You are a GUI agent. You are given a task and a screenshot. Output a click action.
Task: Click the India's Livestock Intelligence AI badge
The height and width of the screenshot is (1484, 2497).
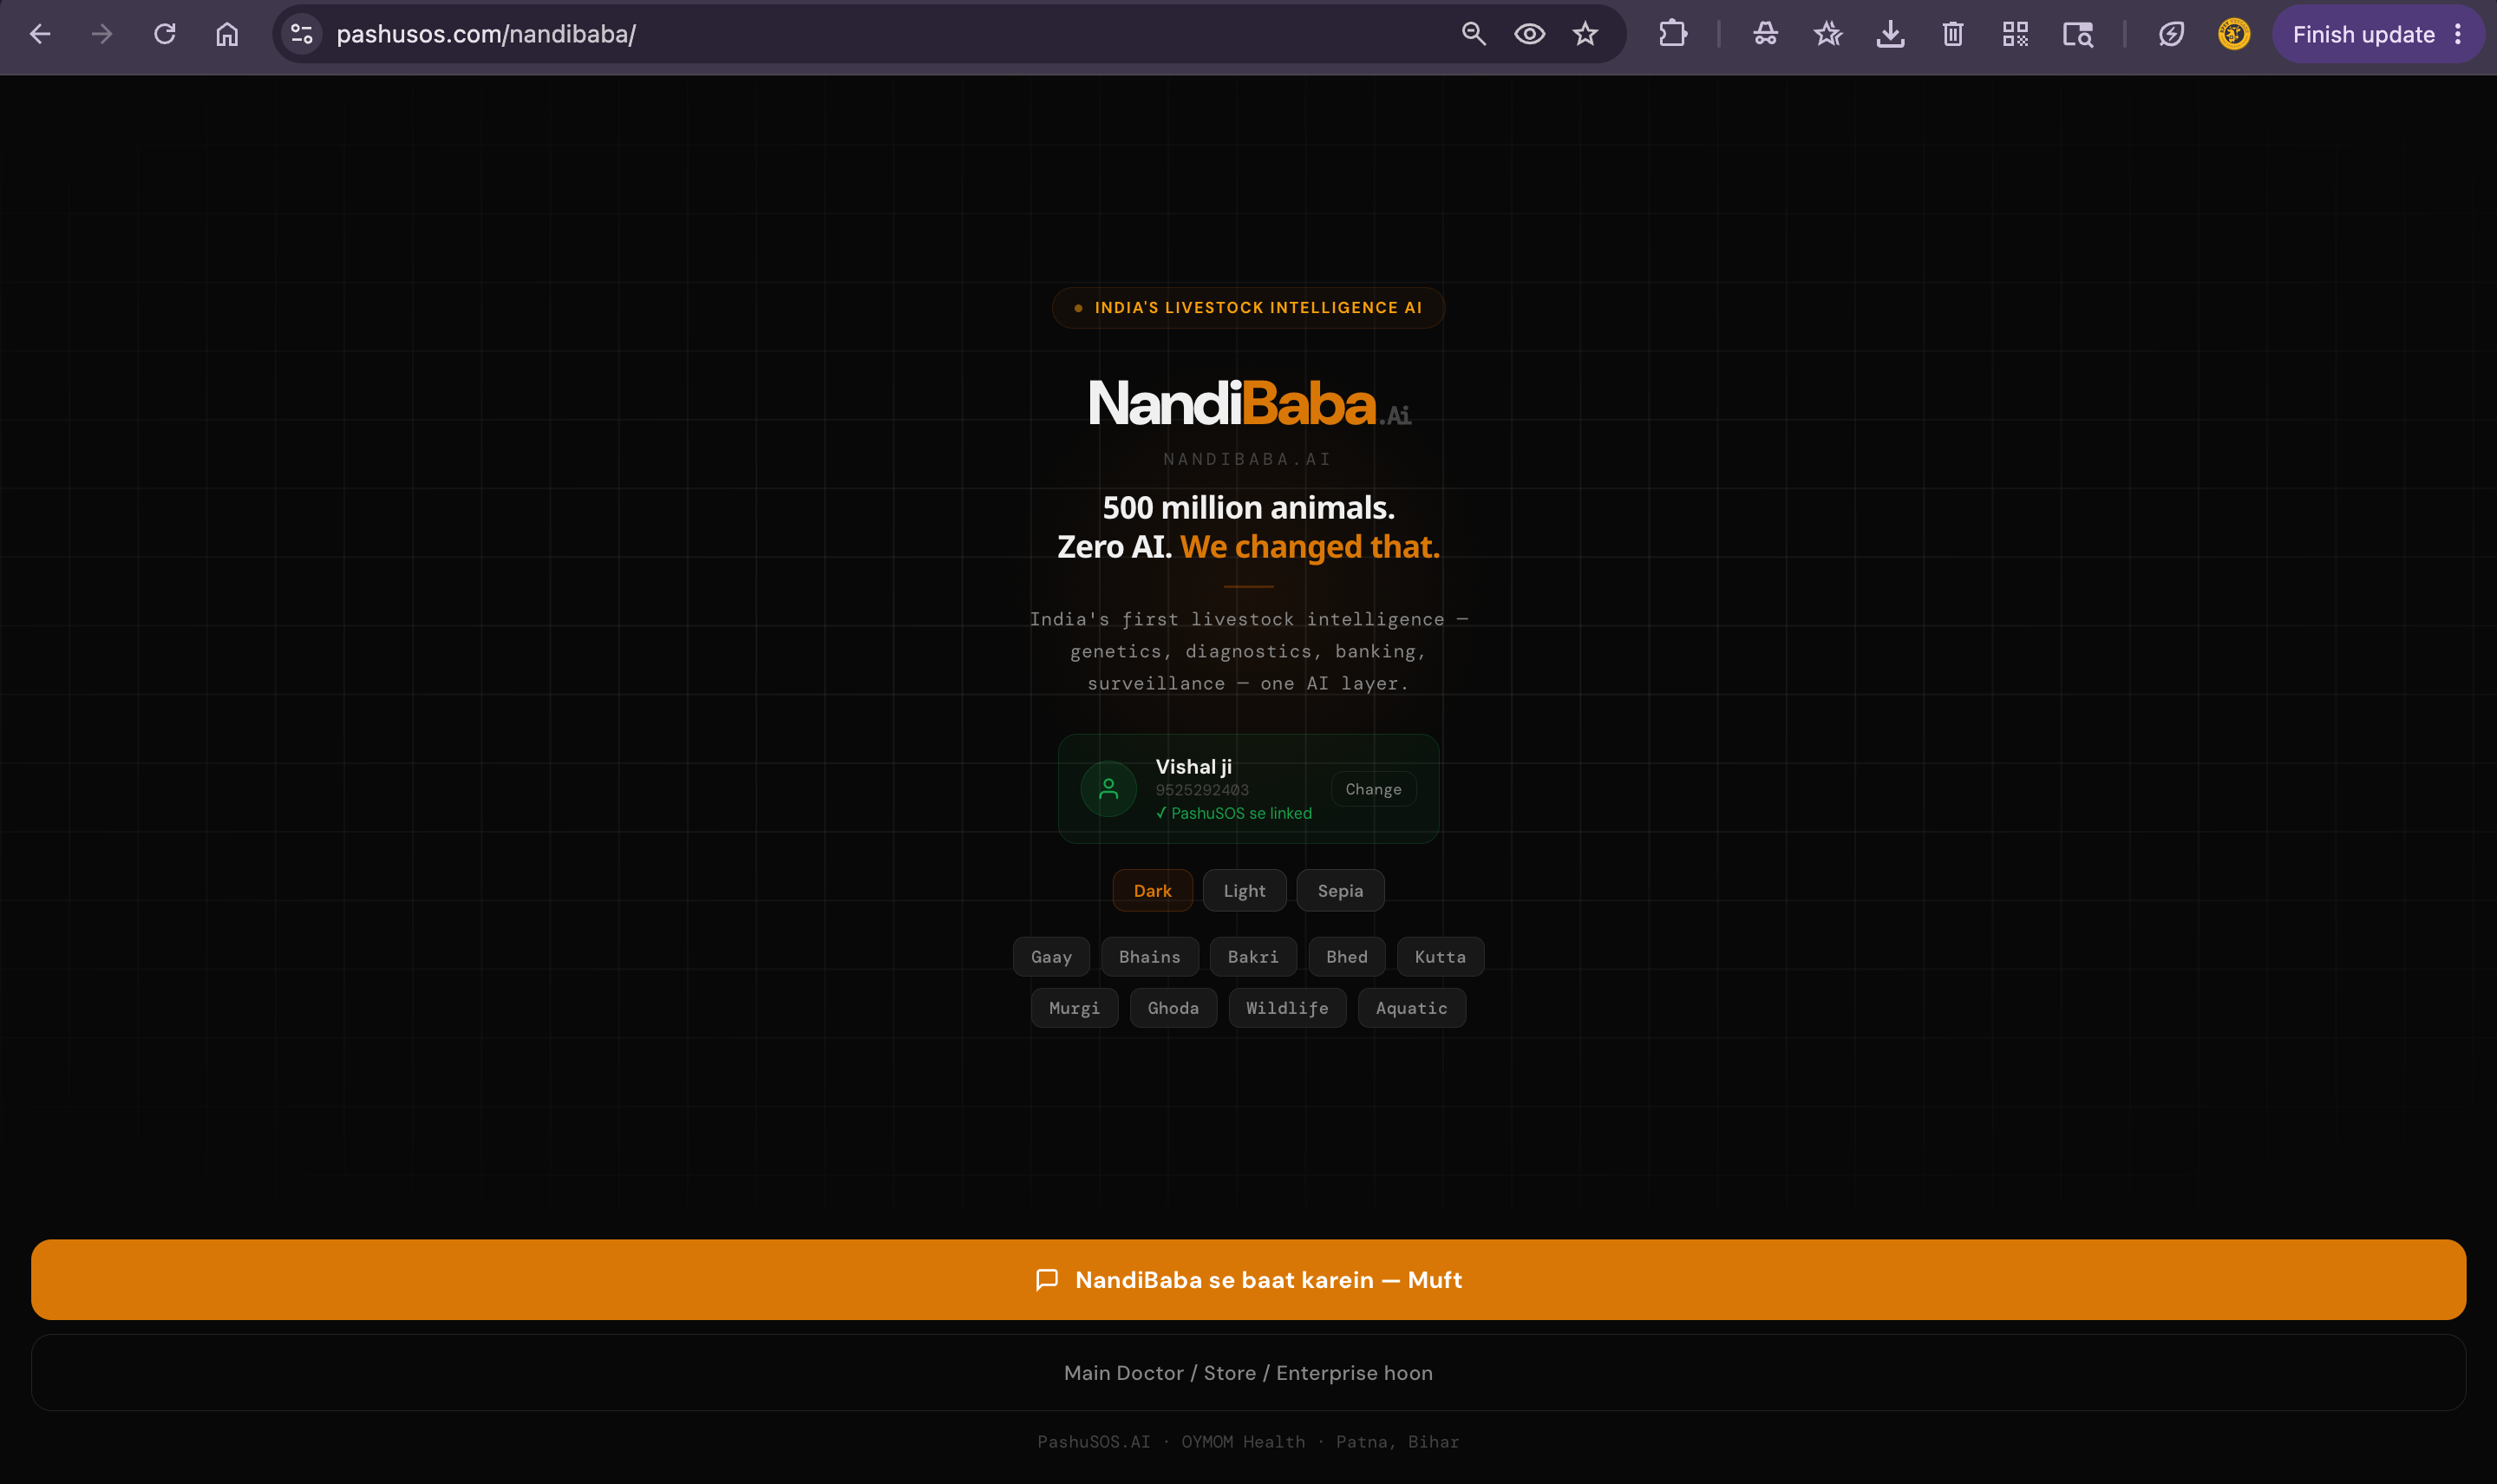1248,308
